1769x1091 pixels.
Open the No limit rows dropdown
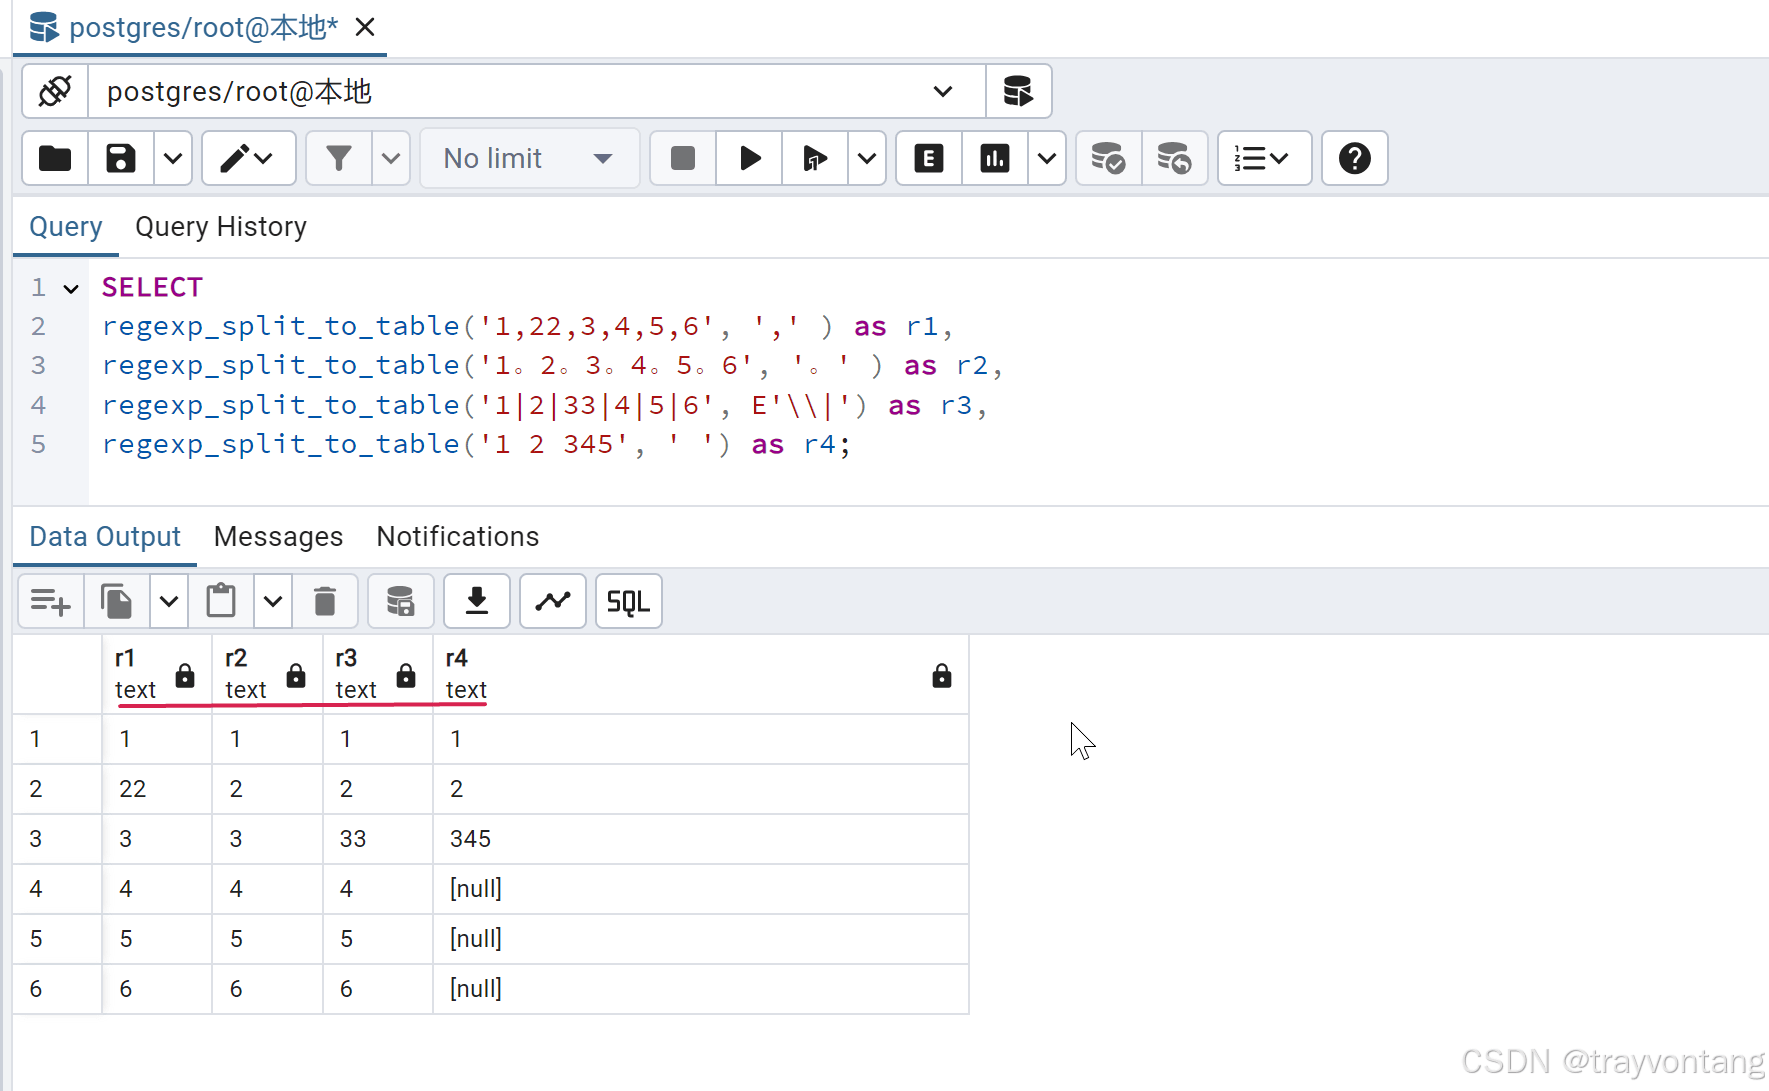(x=529, y=158)
